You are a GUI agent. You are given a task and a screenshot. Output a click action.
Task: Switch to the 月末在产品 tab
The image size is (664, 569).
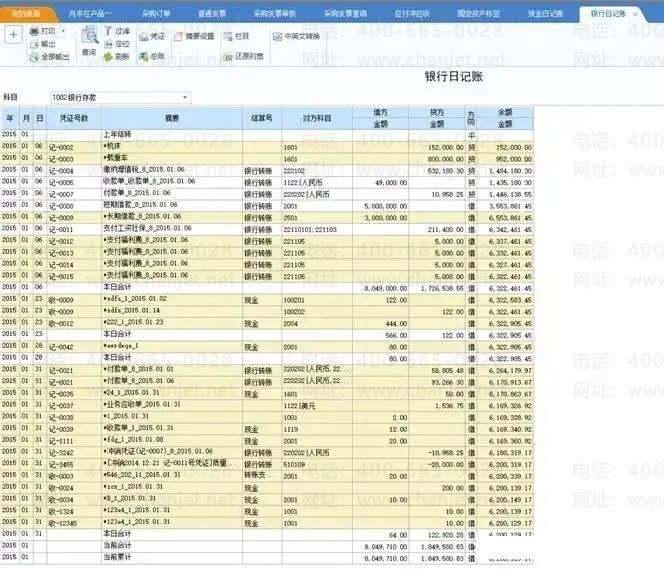point(90,14)
